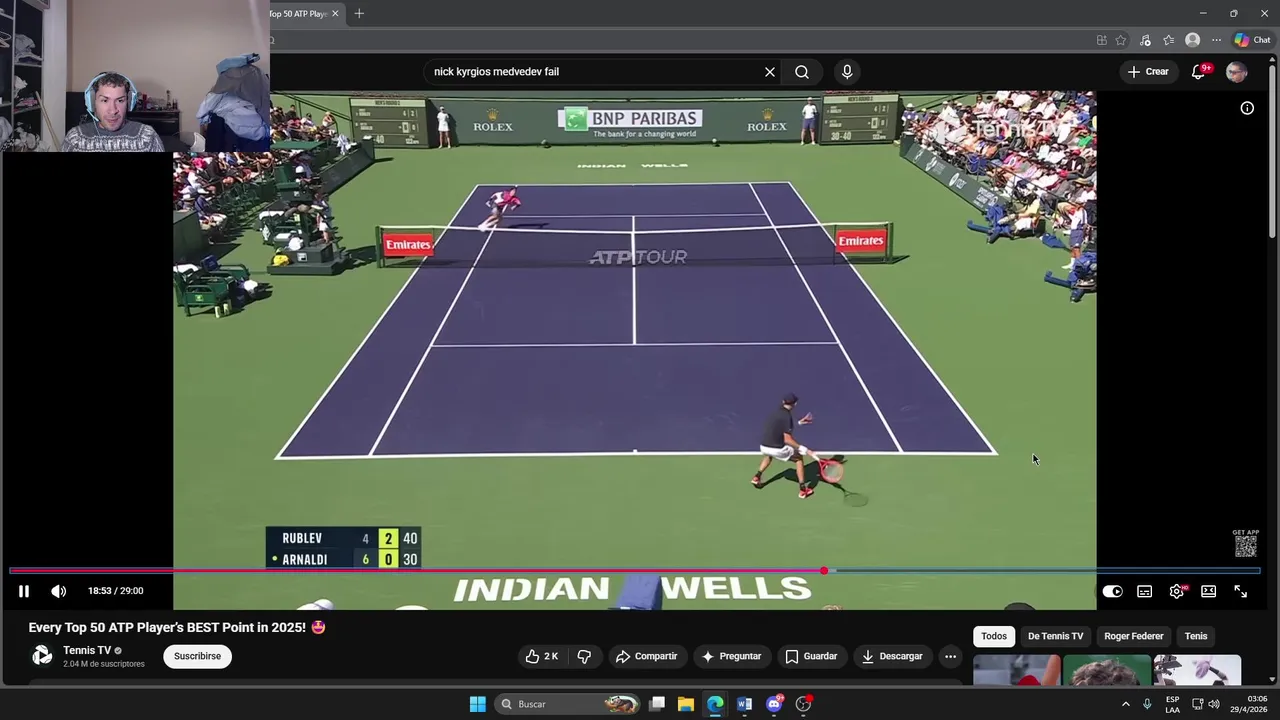Screen dimensions: 1280x720
Task: Click the Edge apps grid icon in address bar
Action: pos(1101,40)
